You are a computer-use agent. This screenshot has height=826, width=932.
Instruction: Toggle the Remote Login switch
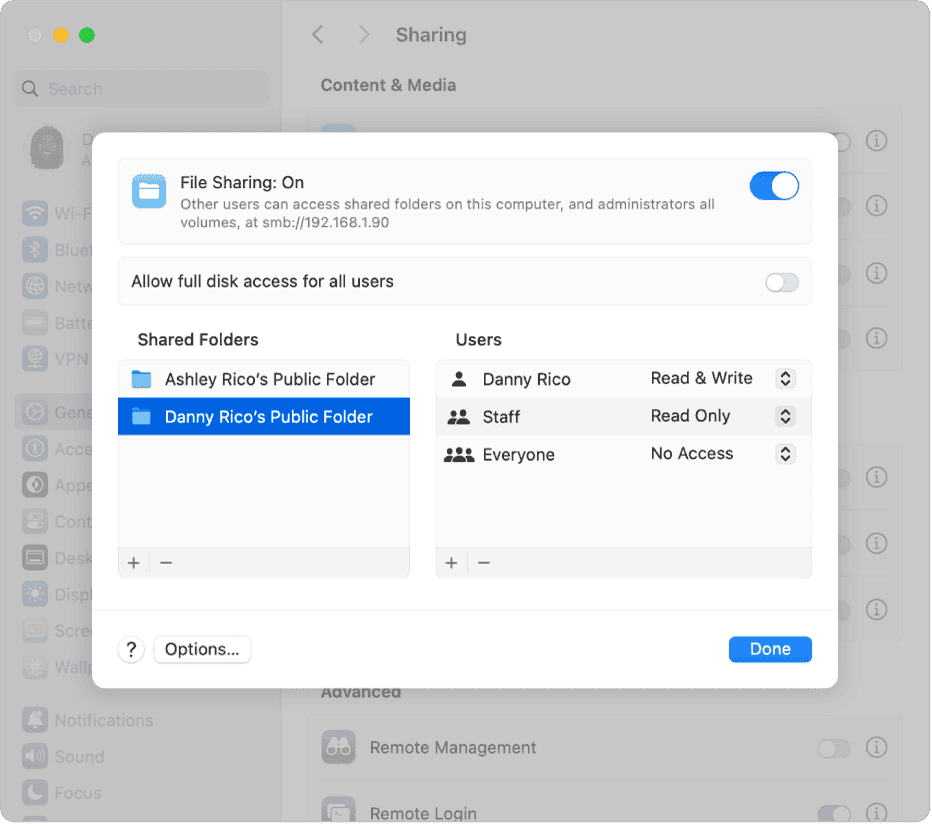click(833, 814)
